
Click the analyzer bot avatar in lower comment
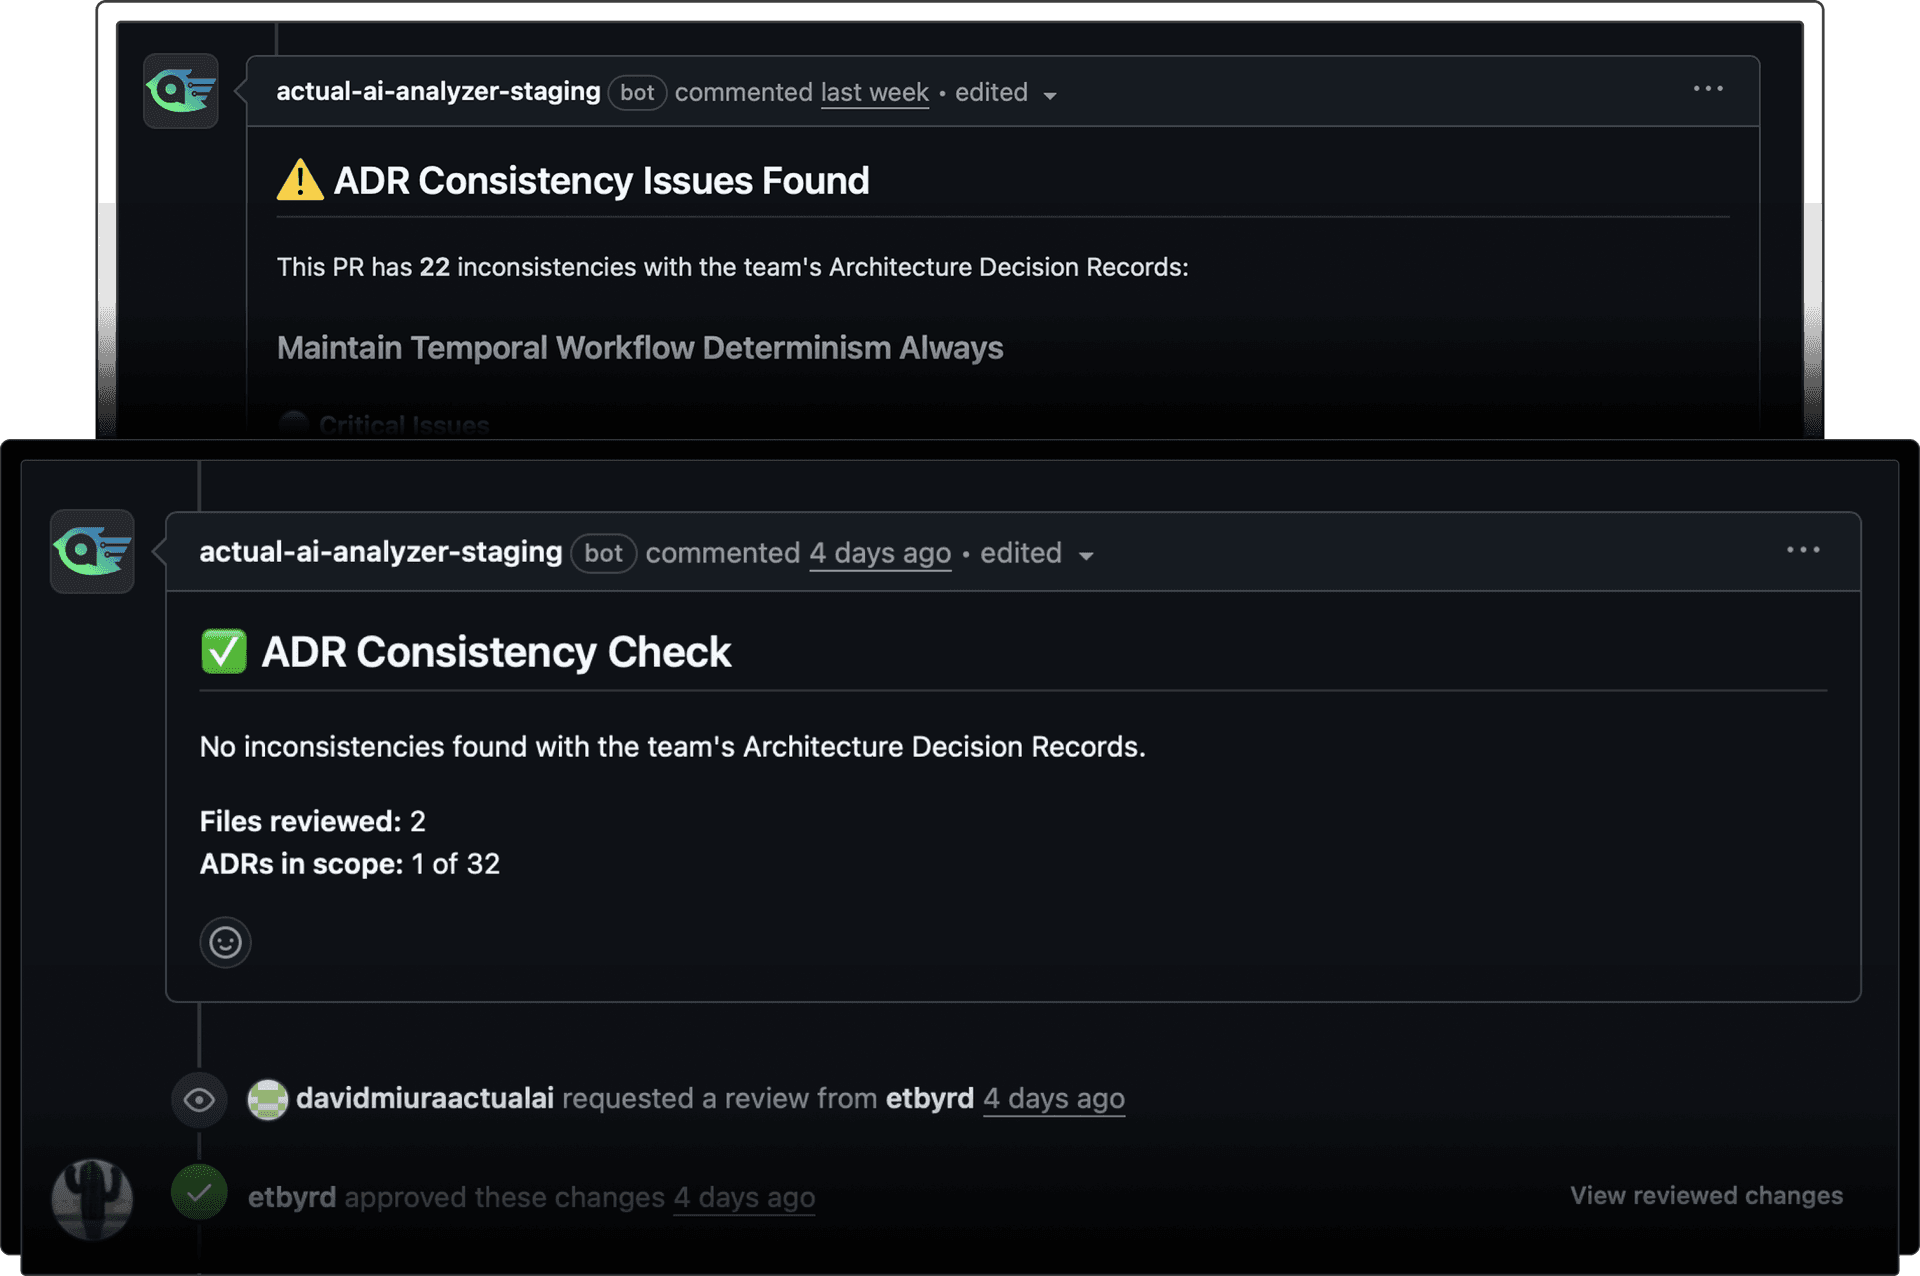point(92,551)
